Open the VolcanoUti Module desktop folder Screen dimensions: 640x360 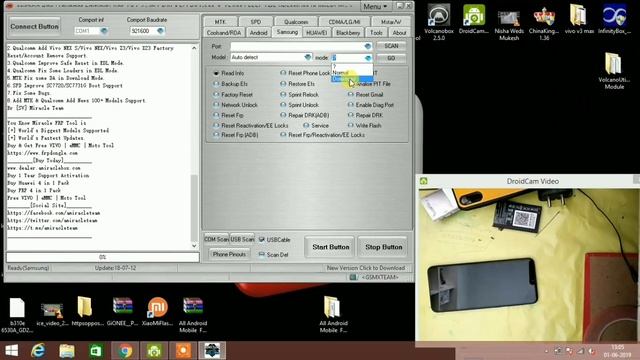pos(614,71)
